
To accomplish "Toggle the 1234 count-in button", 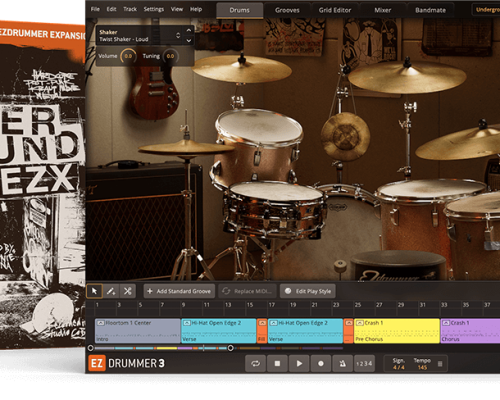I will 364,363.
